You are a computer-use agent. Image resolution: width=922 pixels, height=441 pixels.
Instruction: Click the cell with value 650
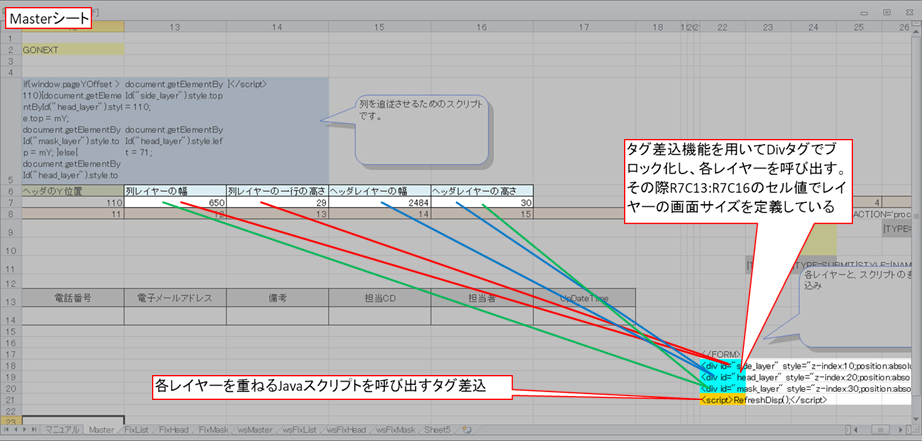tap(175, 202)
